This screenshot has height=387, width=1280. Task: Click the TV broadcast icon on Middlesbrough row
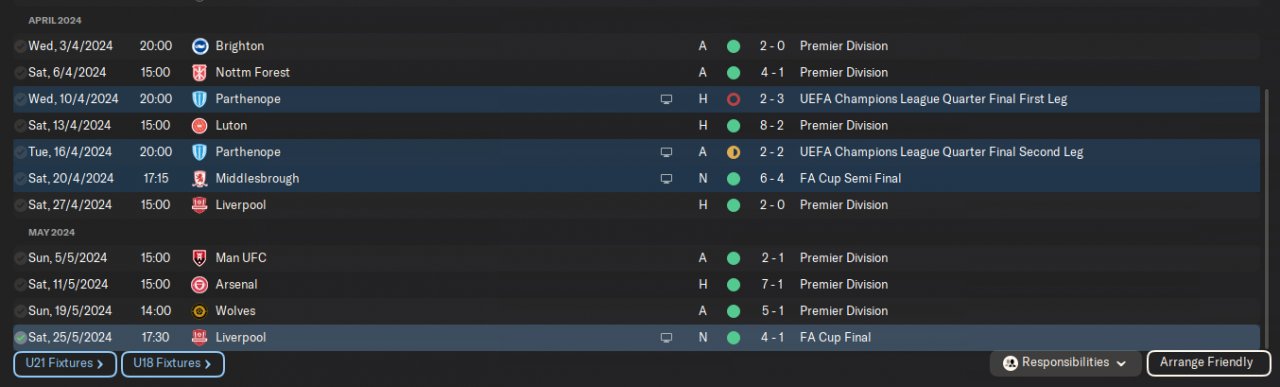tap(667, 179)
